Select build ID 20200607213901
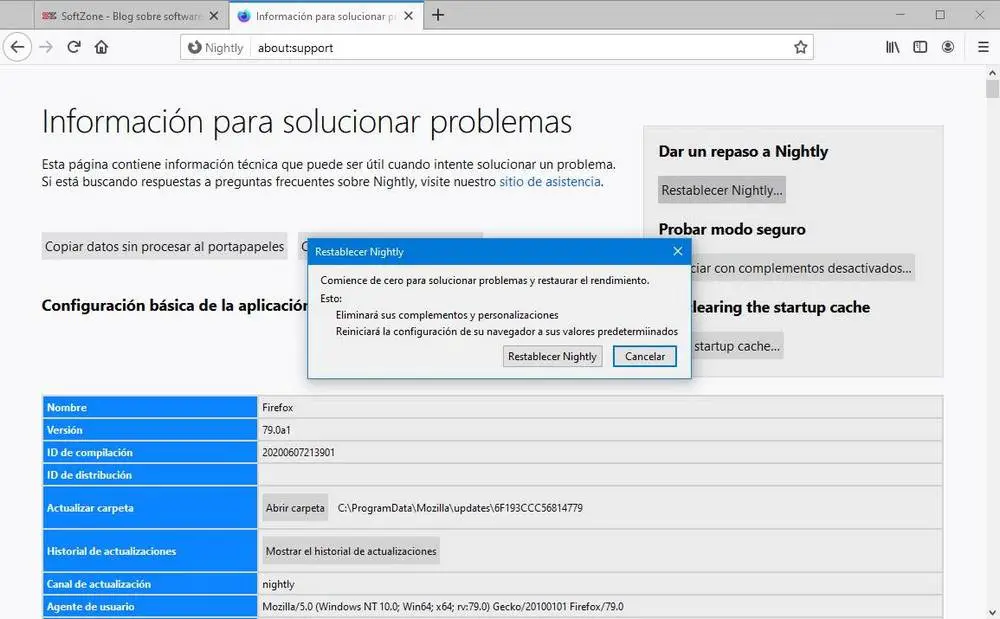Screen dimensions: 1000x619 click(x=298, y=452)
